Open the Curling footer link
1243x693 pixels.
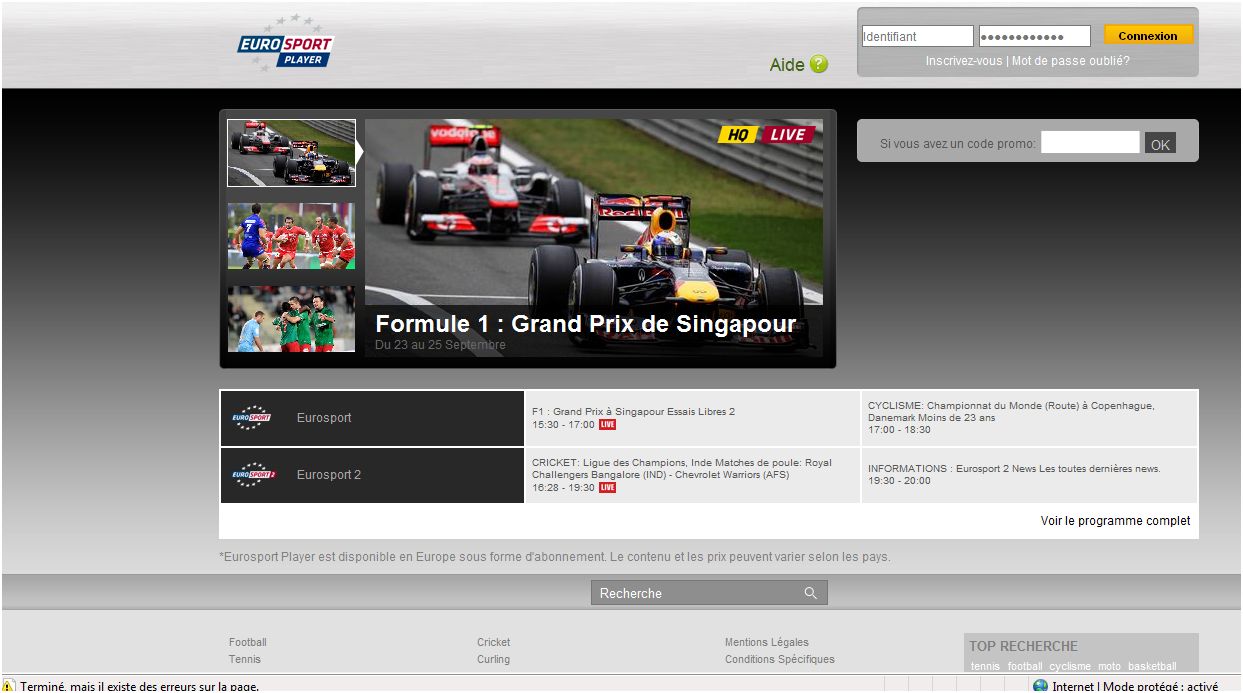[493, 659]
